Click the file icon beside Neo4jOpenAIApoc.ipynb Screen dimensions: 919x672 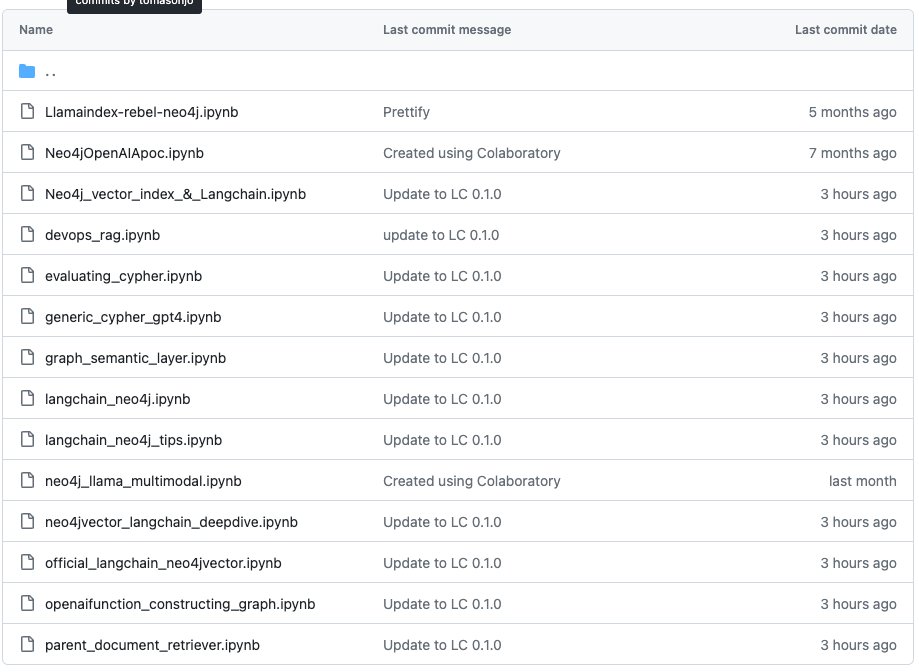pos(27,152)
